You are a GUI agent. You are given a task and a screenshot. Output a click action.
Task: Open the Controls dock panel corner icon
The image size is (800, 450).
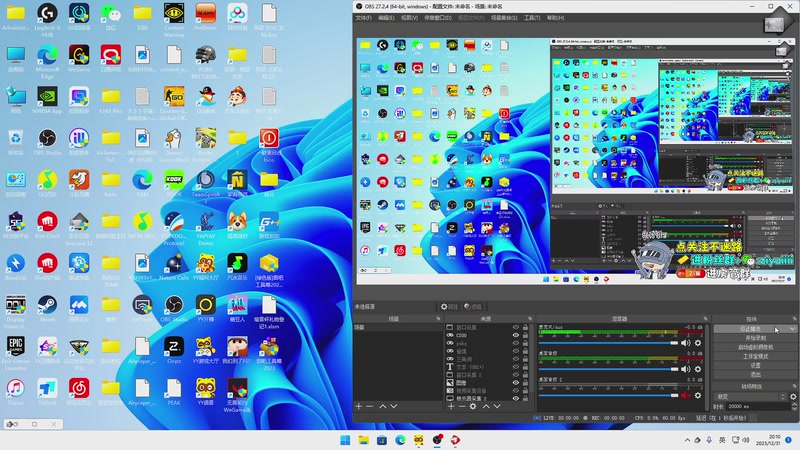pyautogui.click(x=794, y=319)
